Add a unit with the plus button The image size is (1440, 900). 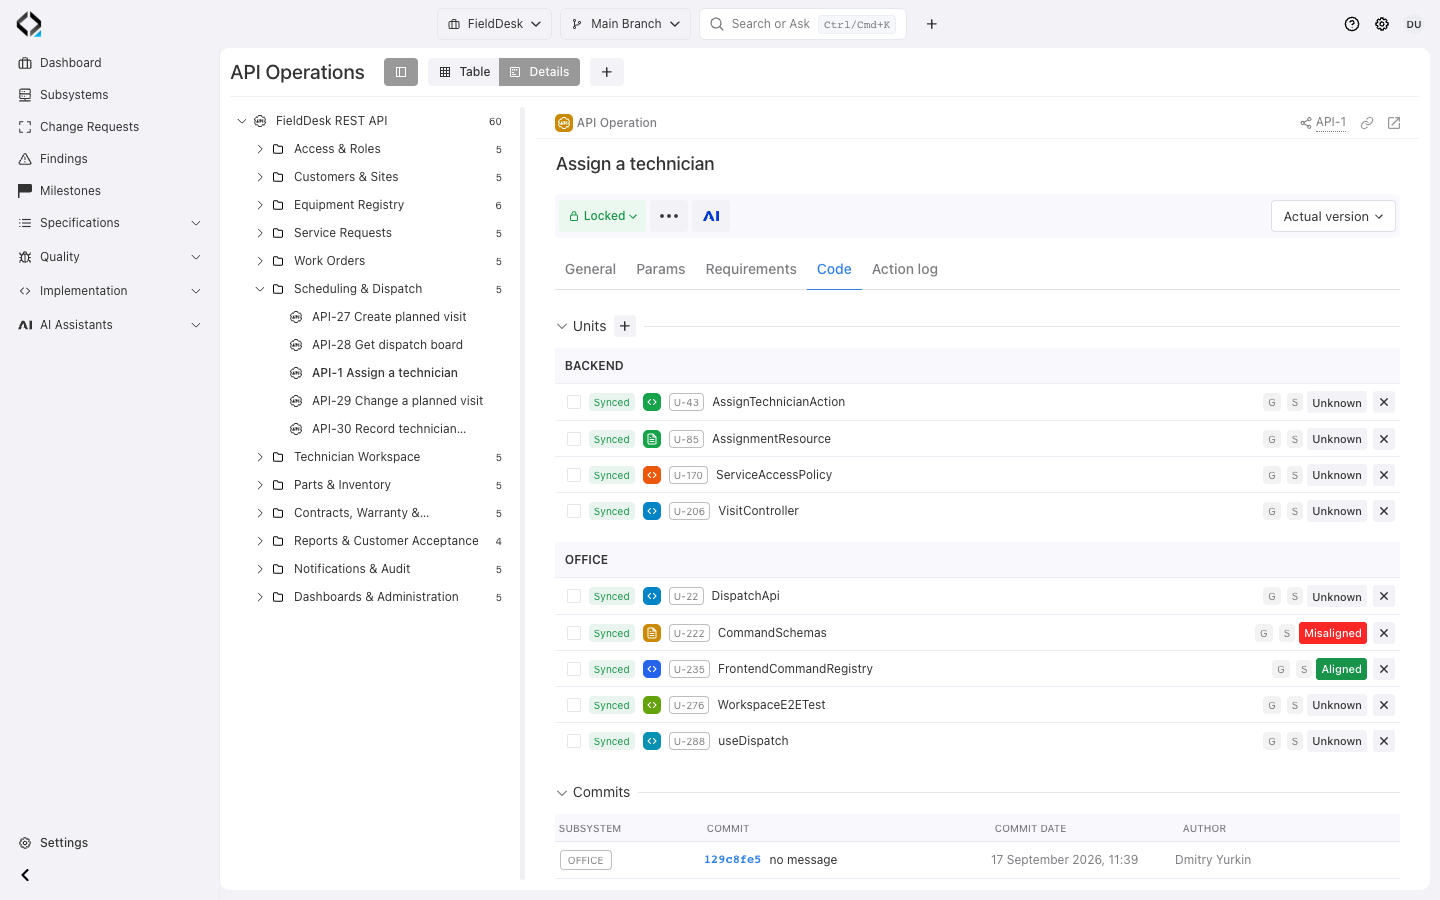[x=625, y=326]
